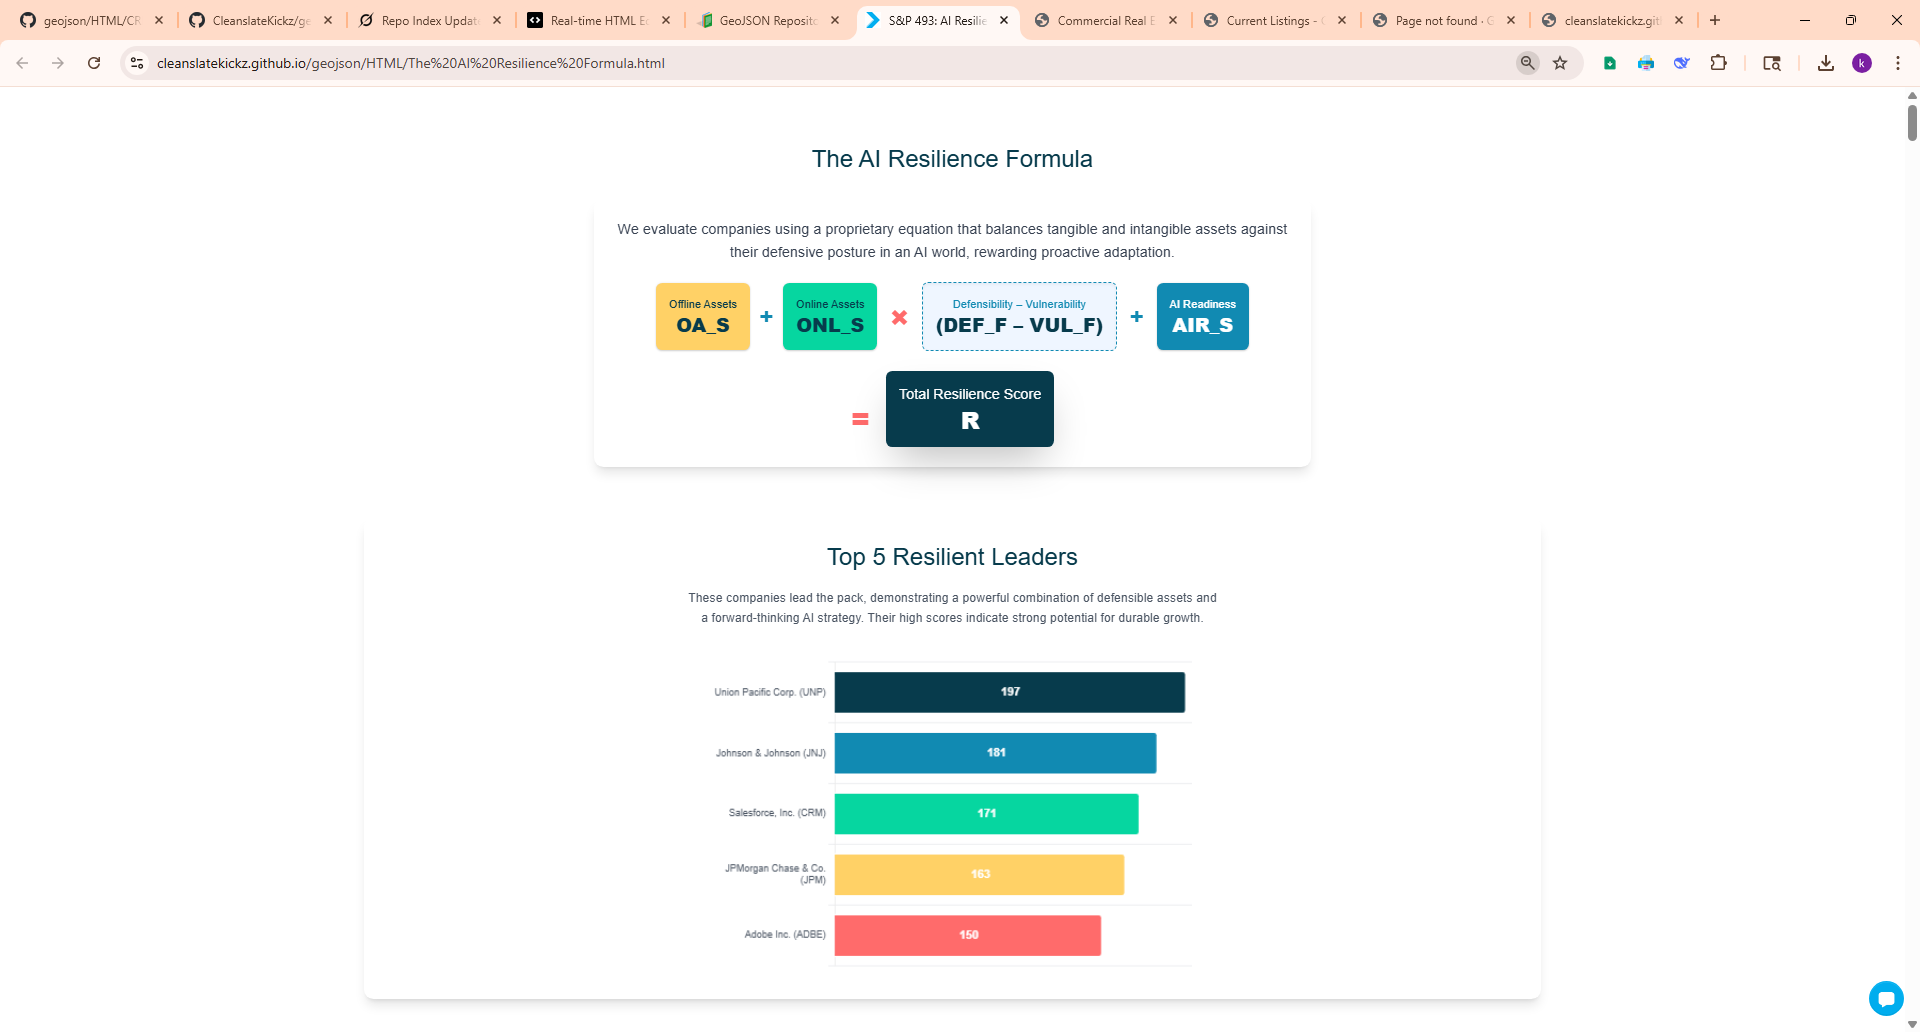Close the S&P 493 AI Resilience tab
Screen dimensions: 1920x1032
[1004, 20]
